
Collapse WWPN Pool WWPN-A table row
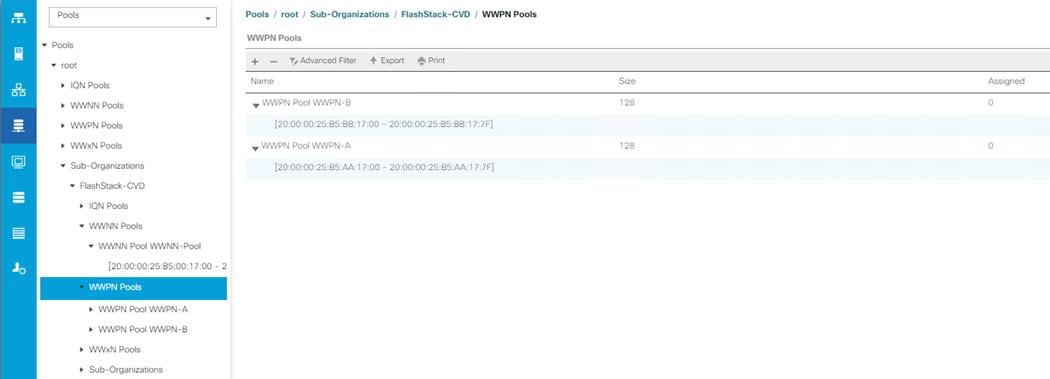tap(256, 149)
